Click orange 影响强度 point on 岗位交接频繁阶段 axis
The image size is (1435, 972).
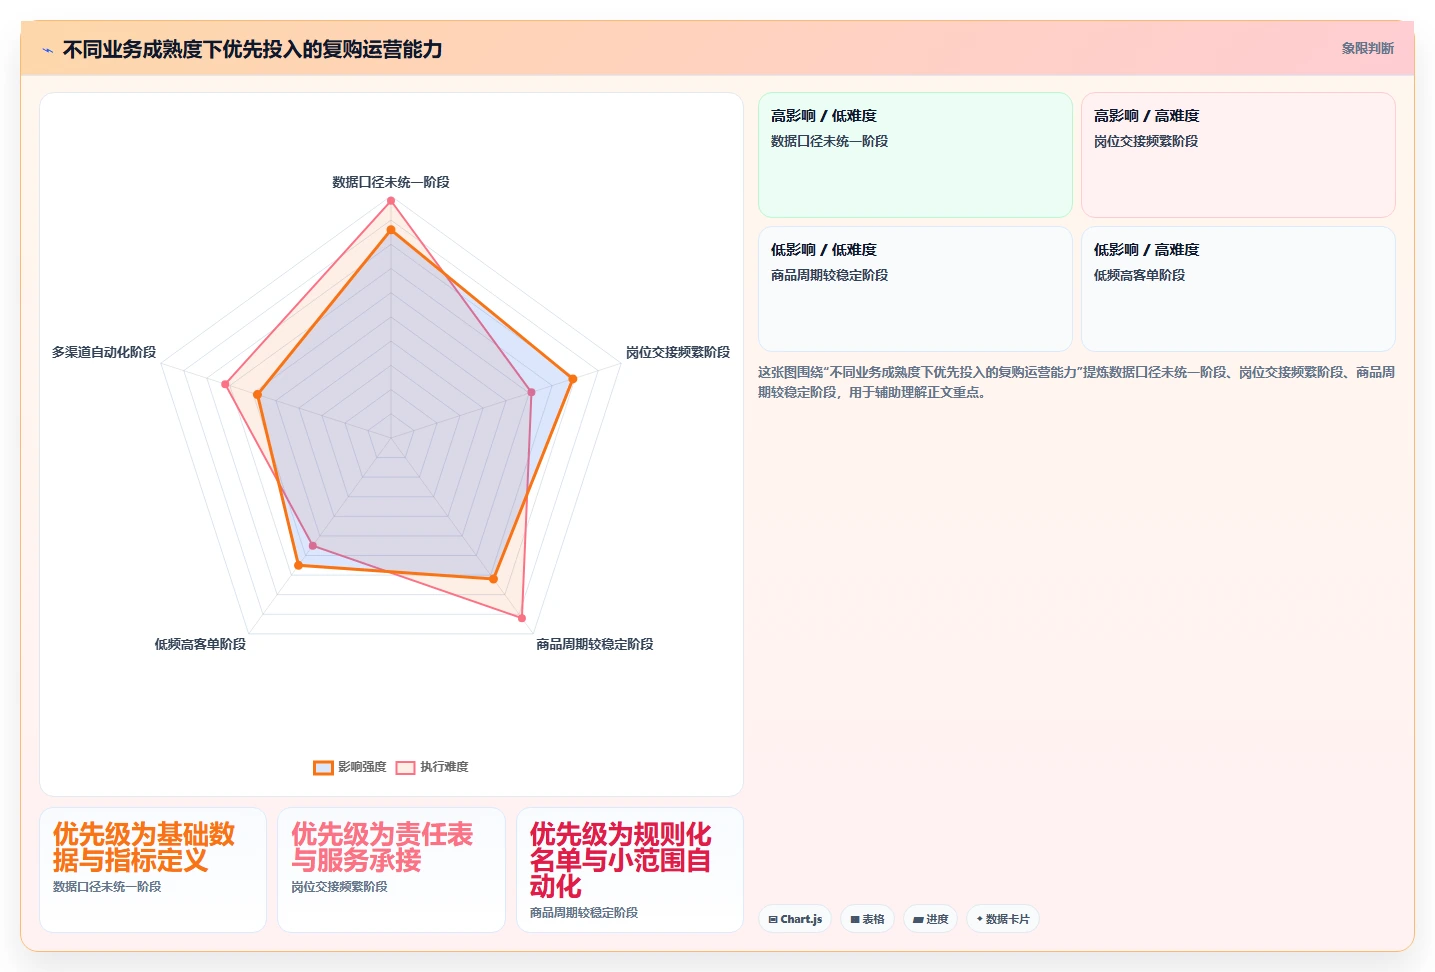coord(572,379)
